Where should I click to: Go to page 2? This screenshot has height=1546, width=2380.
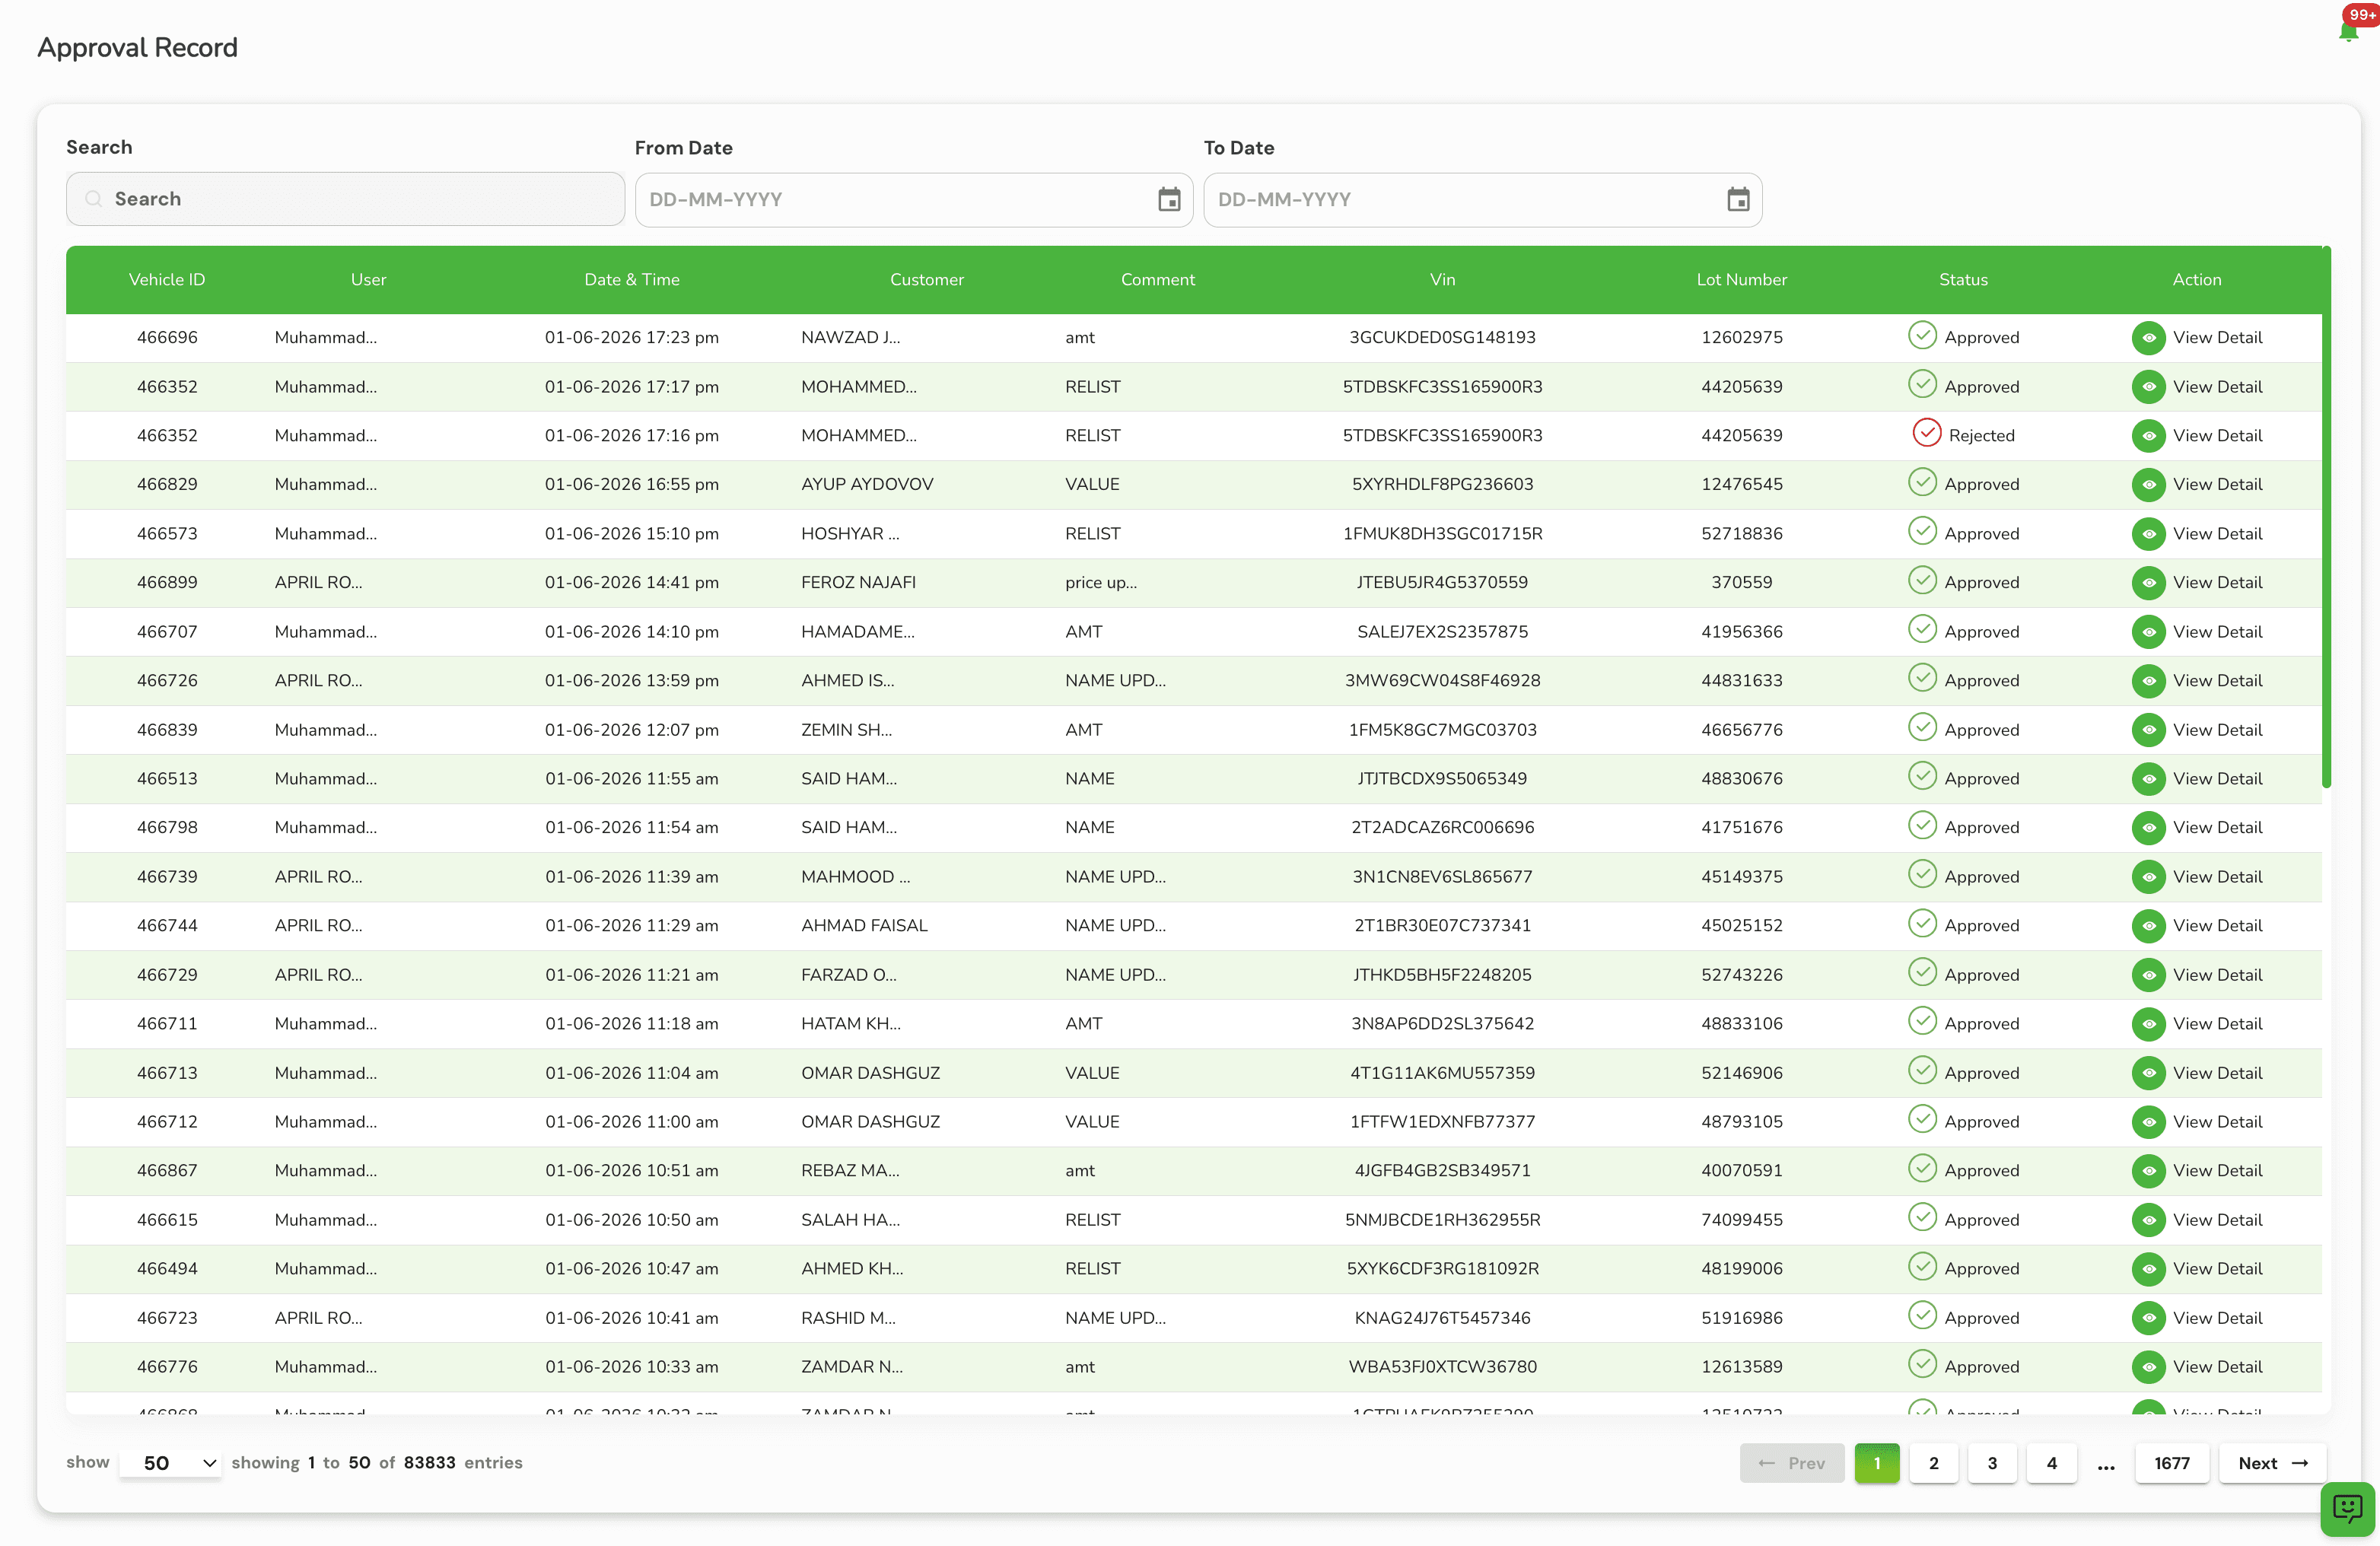[1934, 1463]
